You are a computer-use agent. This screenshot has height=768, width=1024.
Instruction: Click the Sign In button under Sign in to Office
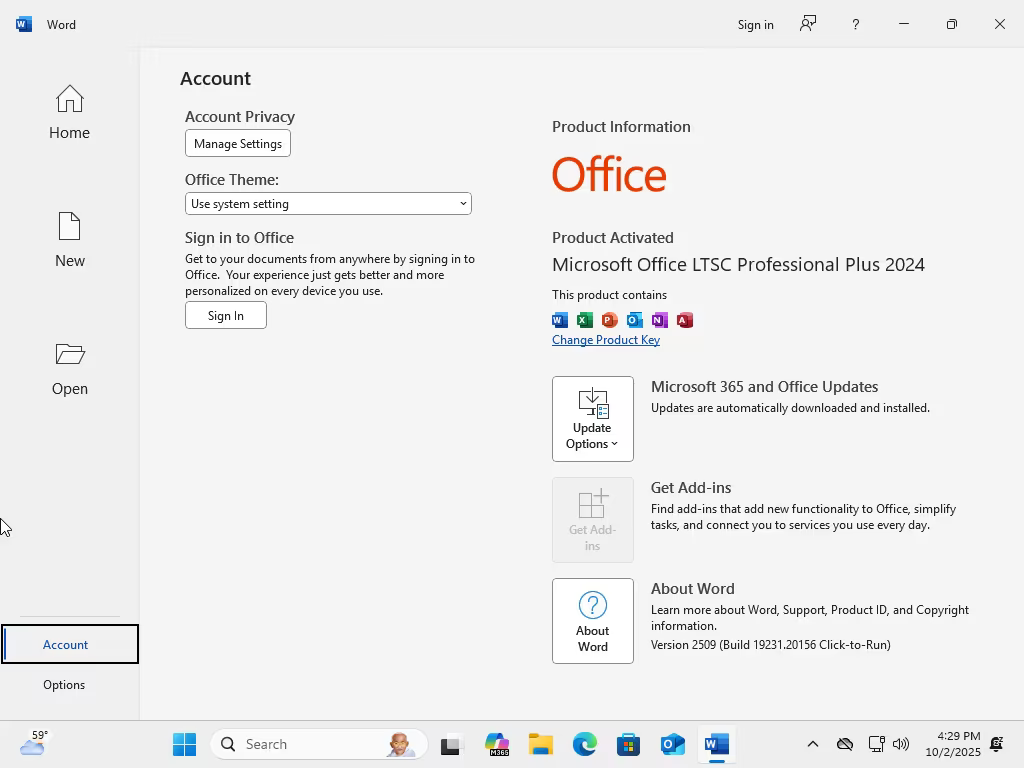pyautogui.click(x=225, y=315)
